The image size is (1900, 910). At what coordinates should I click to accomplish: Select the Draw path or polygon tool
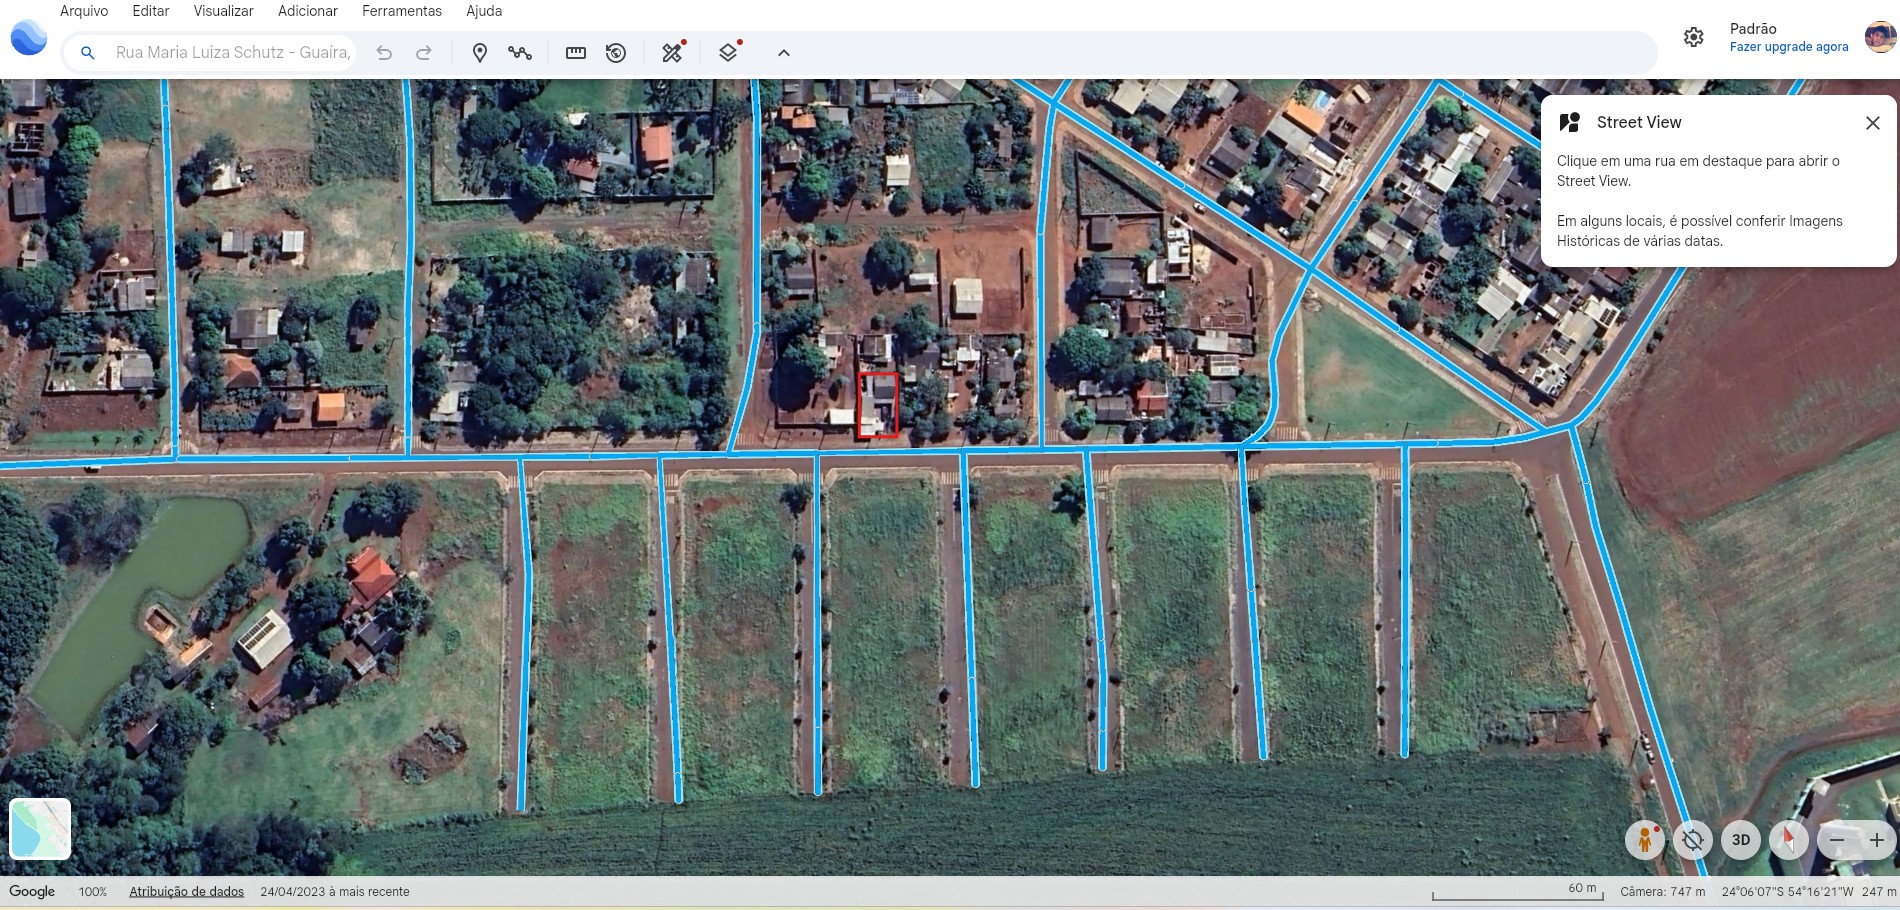tap(519, 53)
